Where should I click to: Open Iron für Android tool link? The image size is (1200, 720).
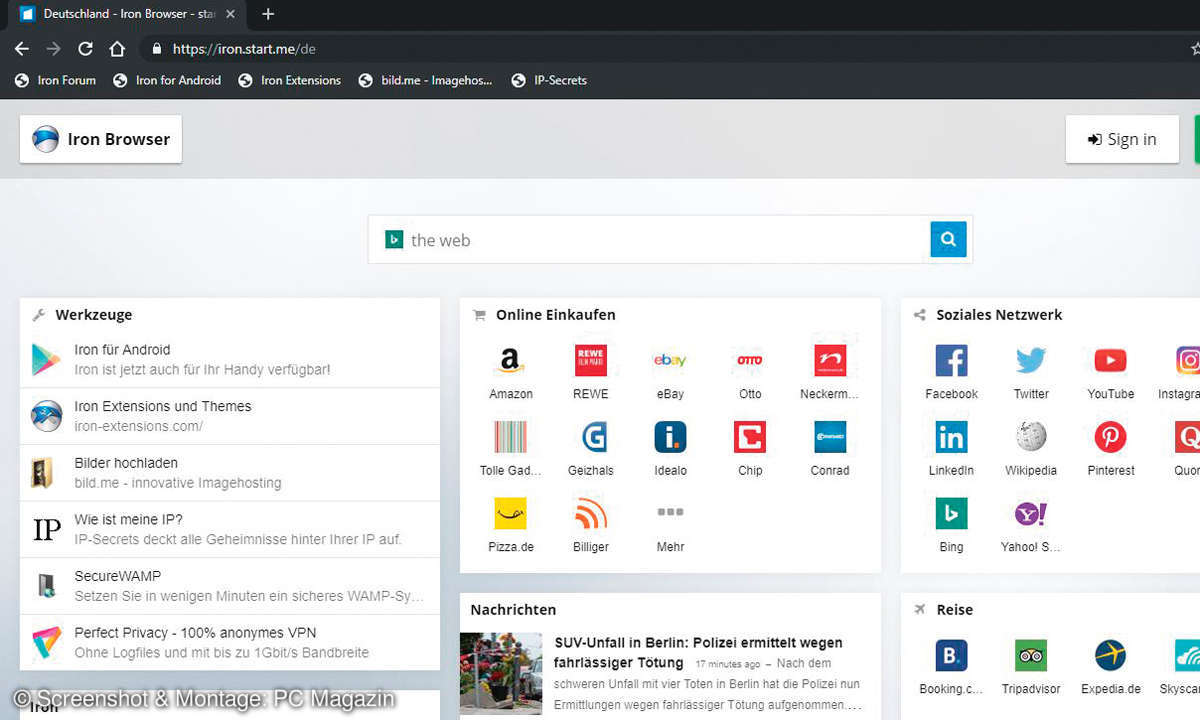pyautogui.click(x=230, y=359)
